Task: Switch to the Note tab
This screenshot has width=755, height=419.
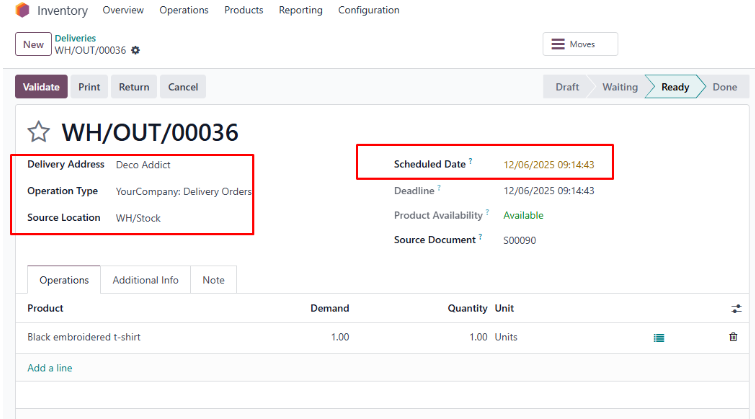Action: point(213,280)
